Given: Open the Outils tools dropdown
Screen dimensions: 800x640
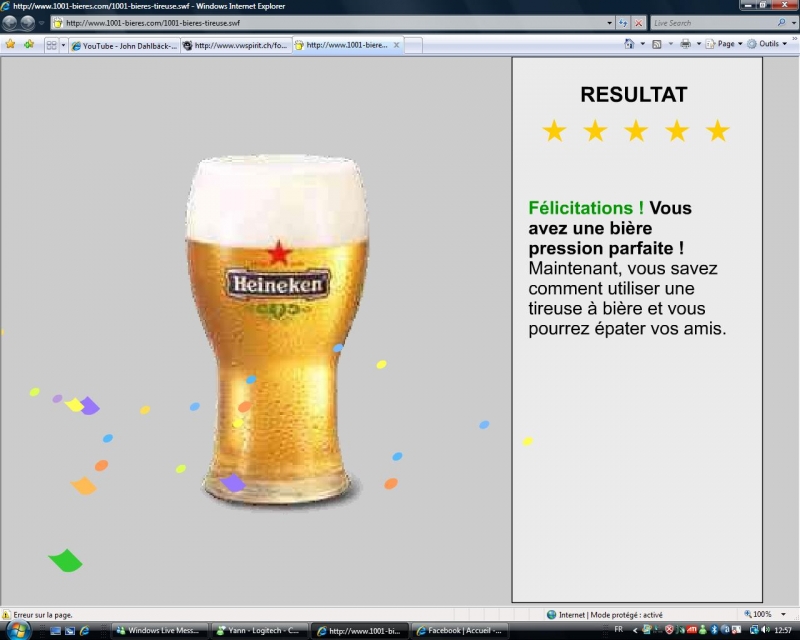Looking at the screenshot, I should click(786, 44).
